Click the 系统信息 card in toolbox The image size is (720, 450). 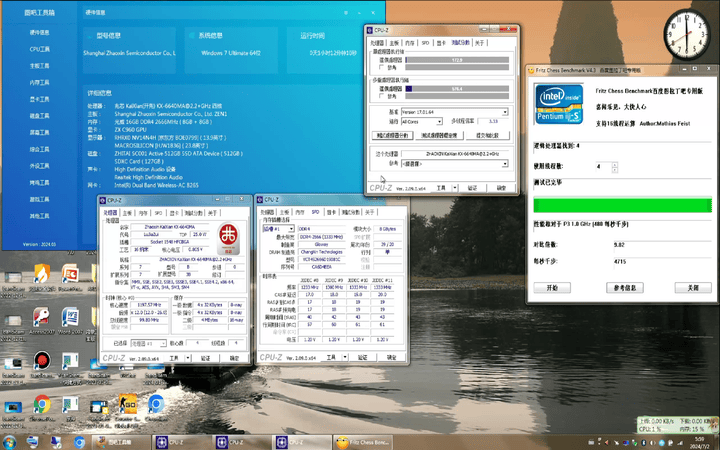click(x=231, y=51)
